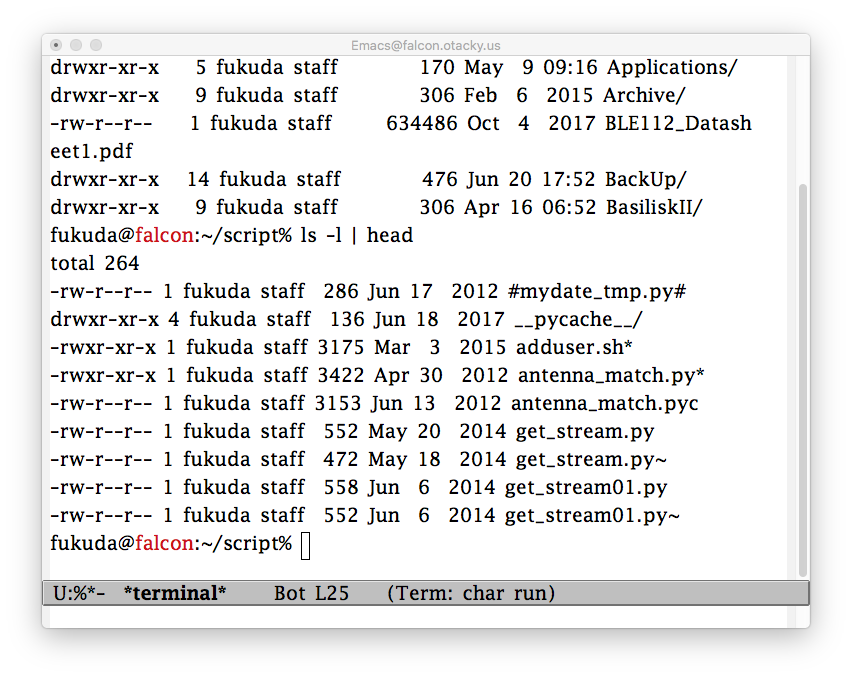Click the Emacs@falcon.otacky.us window title
Viewport: 852px width, 678px height.
pyautogui.click(x=425, y=46)
